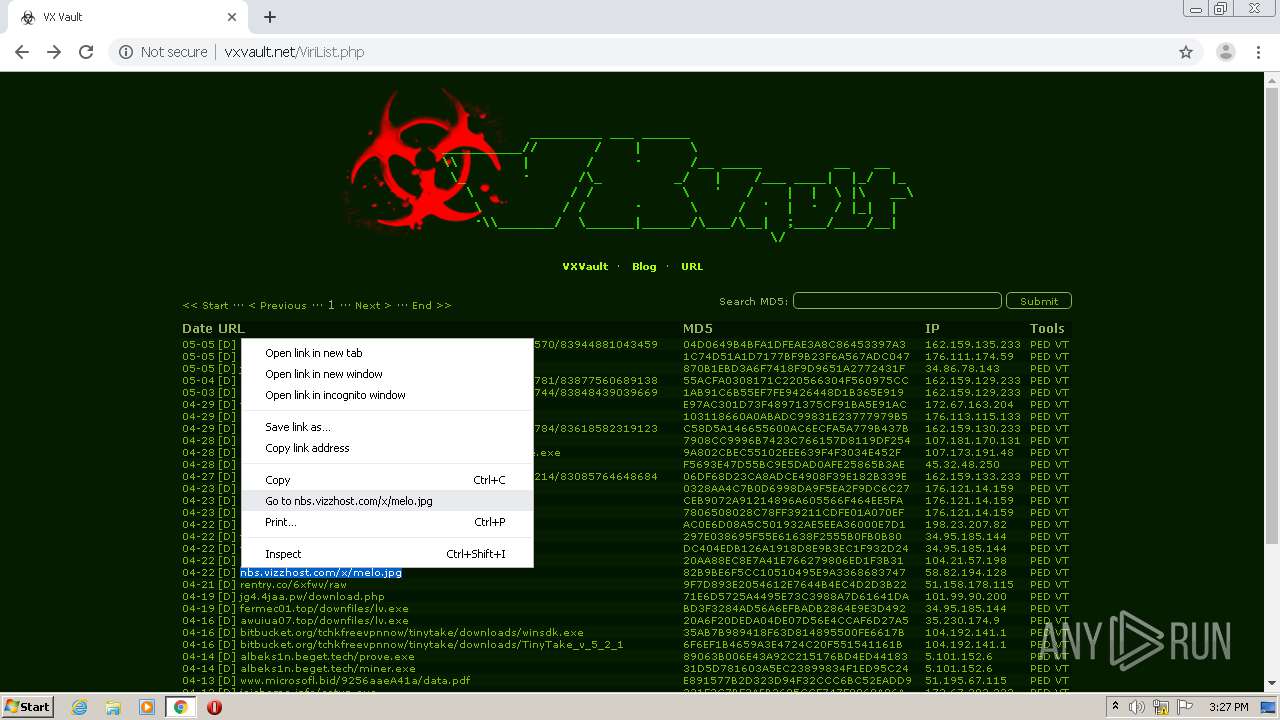The width and height of the screenshot is (1280, 720).
Task: Click the awuiua07.top/downfiles/lv.exe entry
Action: click(324, 621)
